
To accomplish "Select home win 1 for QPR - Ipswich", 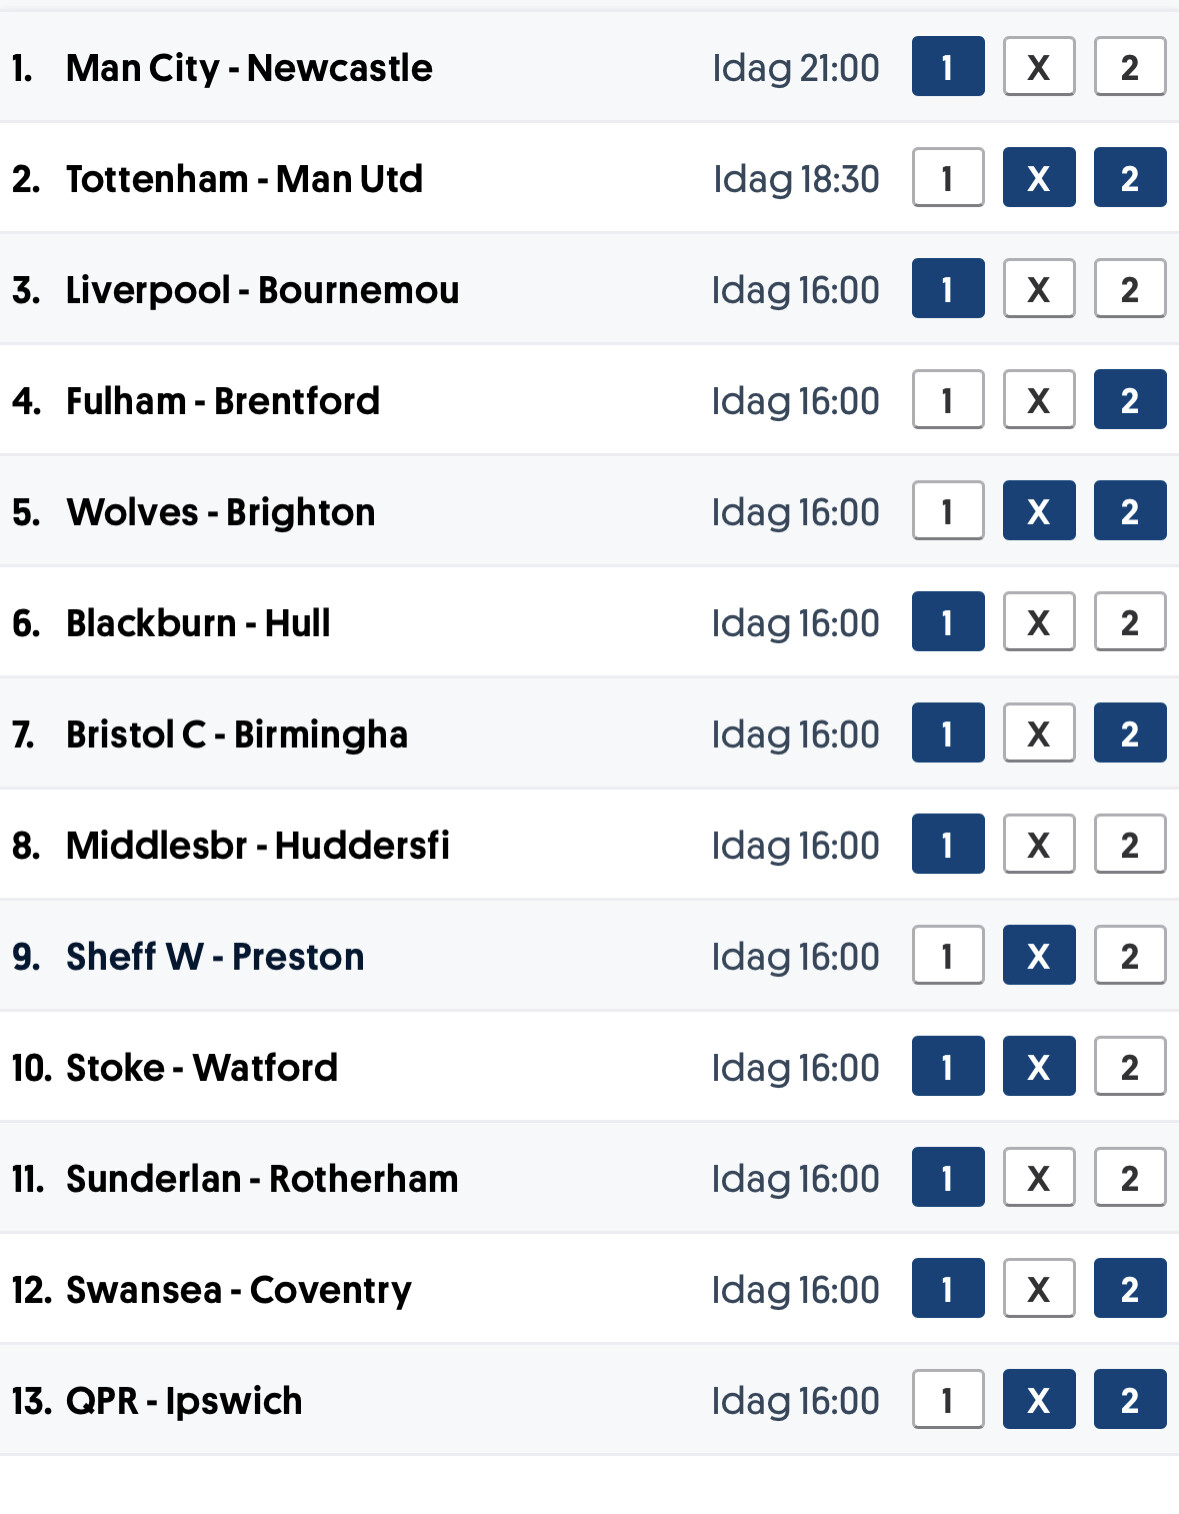I will (948, 1399).
